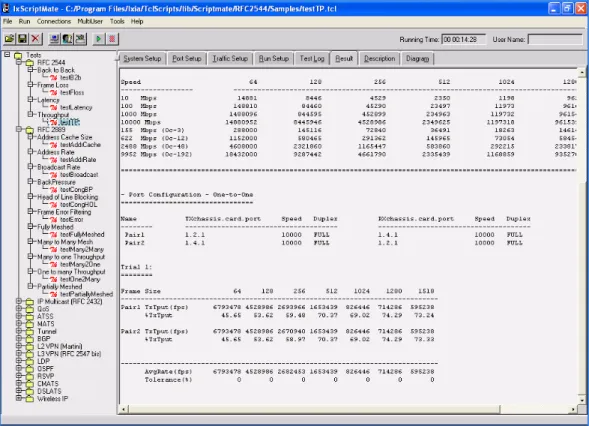Expand the IP Multicast (RFC 2432) node
Image resolution: width=589 pixels, height=426 pixels.
(x=19, y=301)
